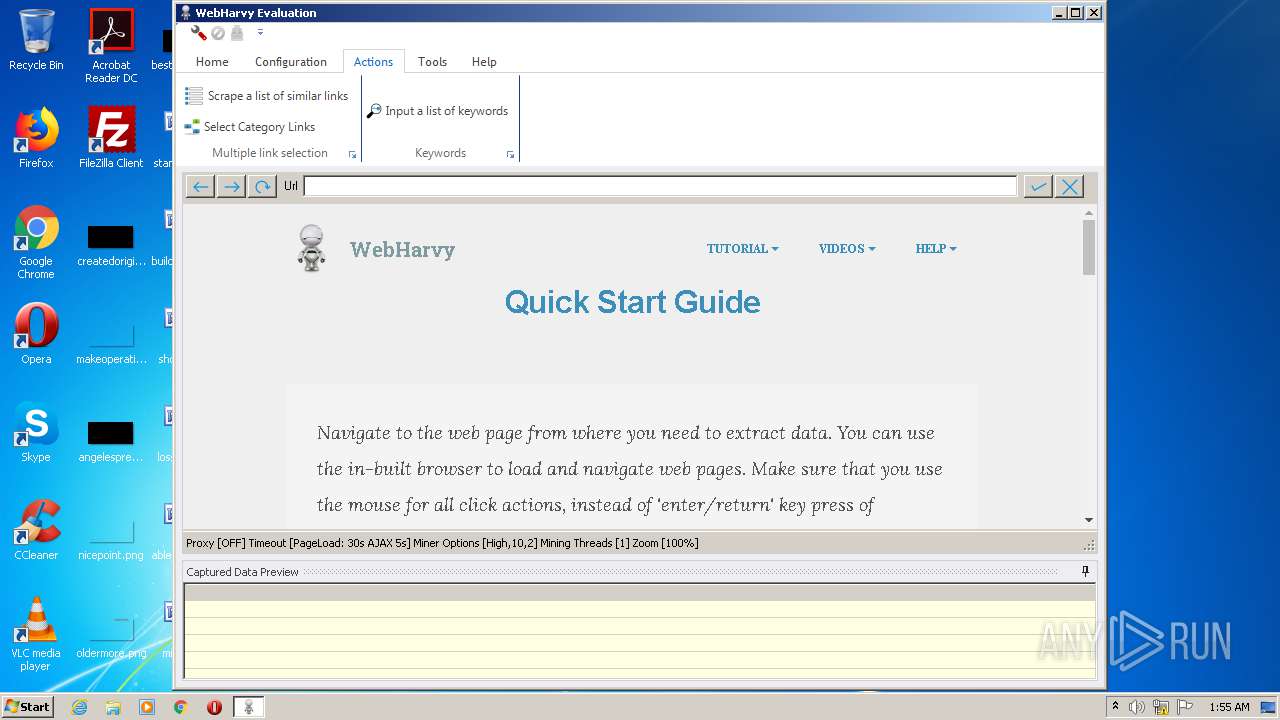This screenshot has width=1280, height=720.
Task: Choose Select Category Links
Action: 250,127
